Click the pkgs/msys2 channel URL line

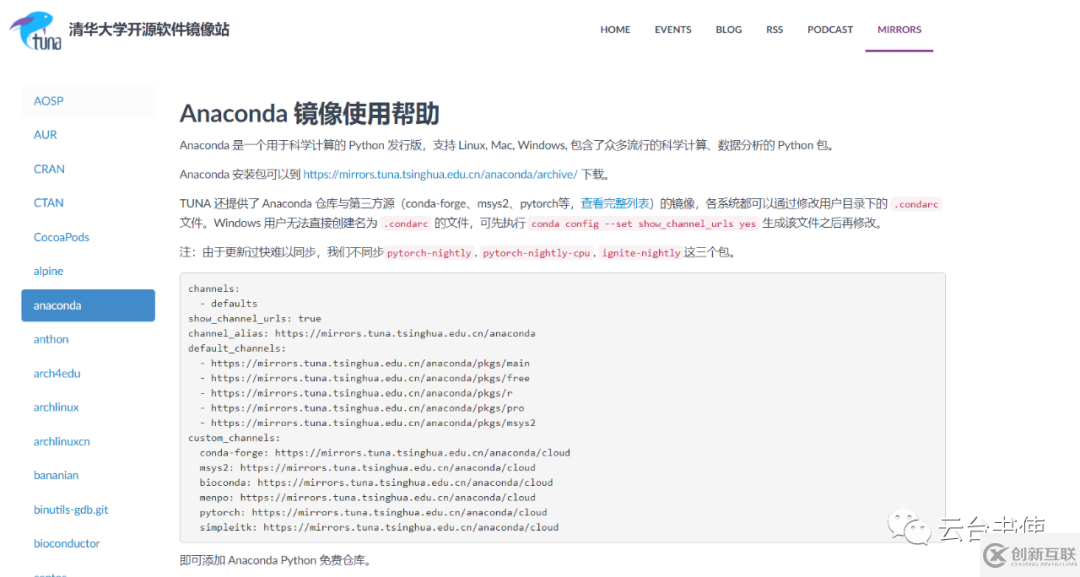pos(368,423)
